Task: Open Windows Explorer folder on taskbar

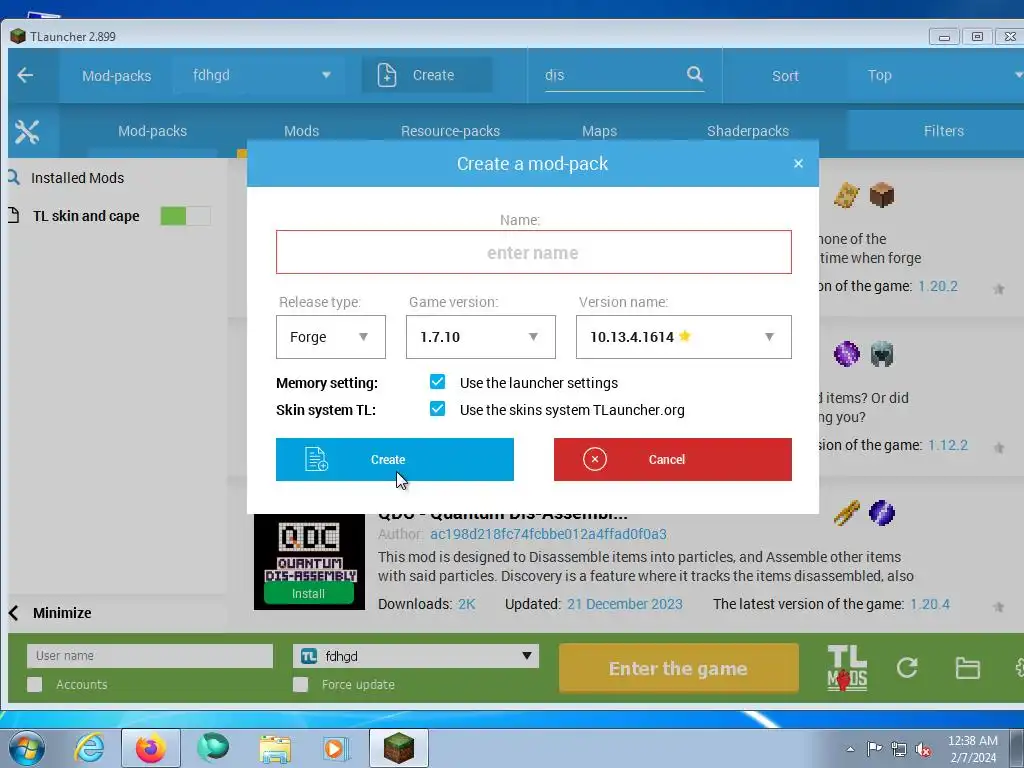Action: click(x=275, y=748)
